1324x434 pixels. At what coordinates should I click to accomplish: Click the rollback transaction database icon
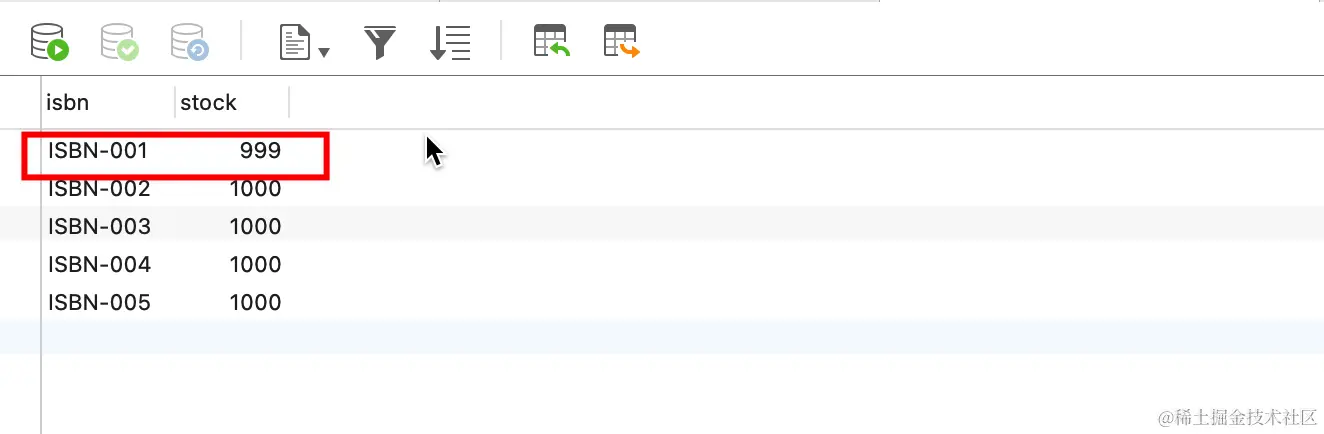tap(189, 43)
